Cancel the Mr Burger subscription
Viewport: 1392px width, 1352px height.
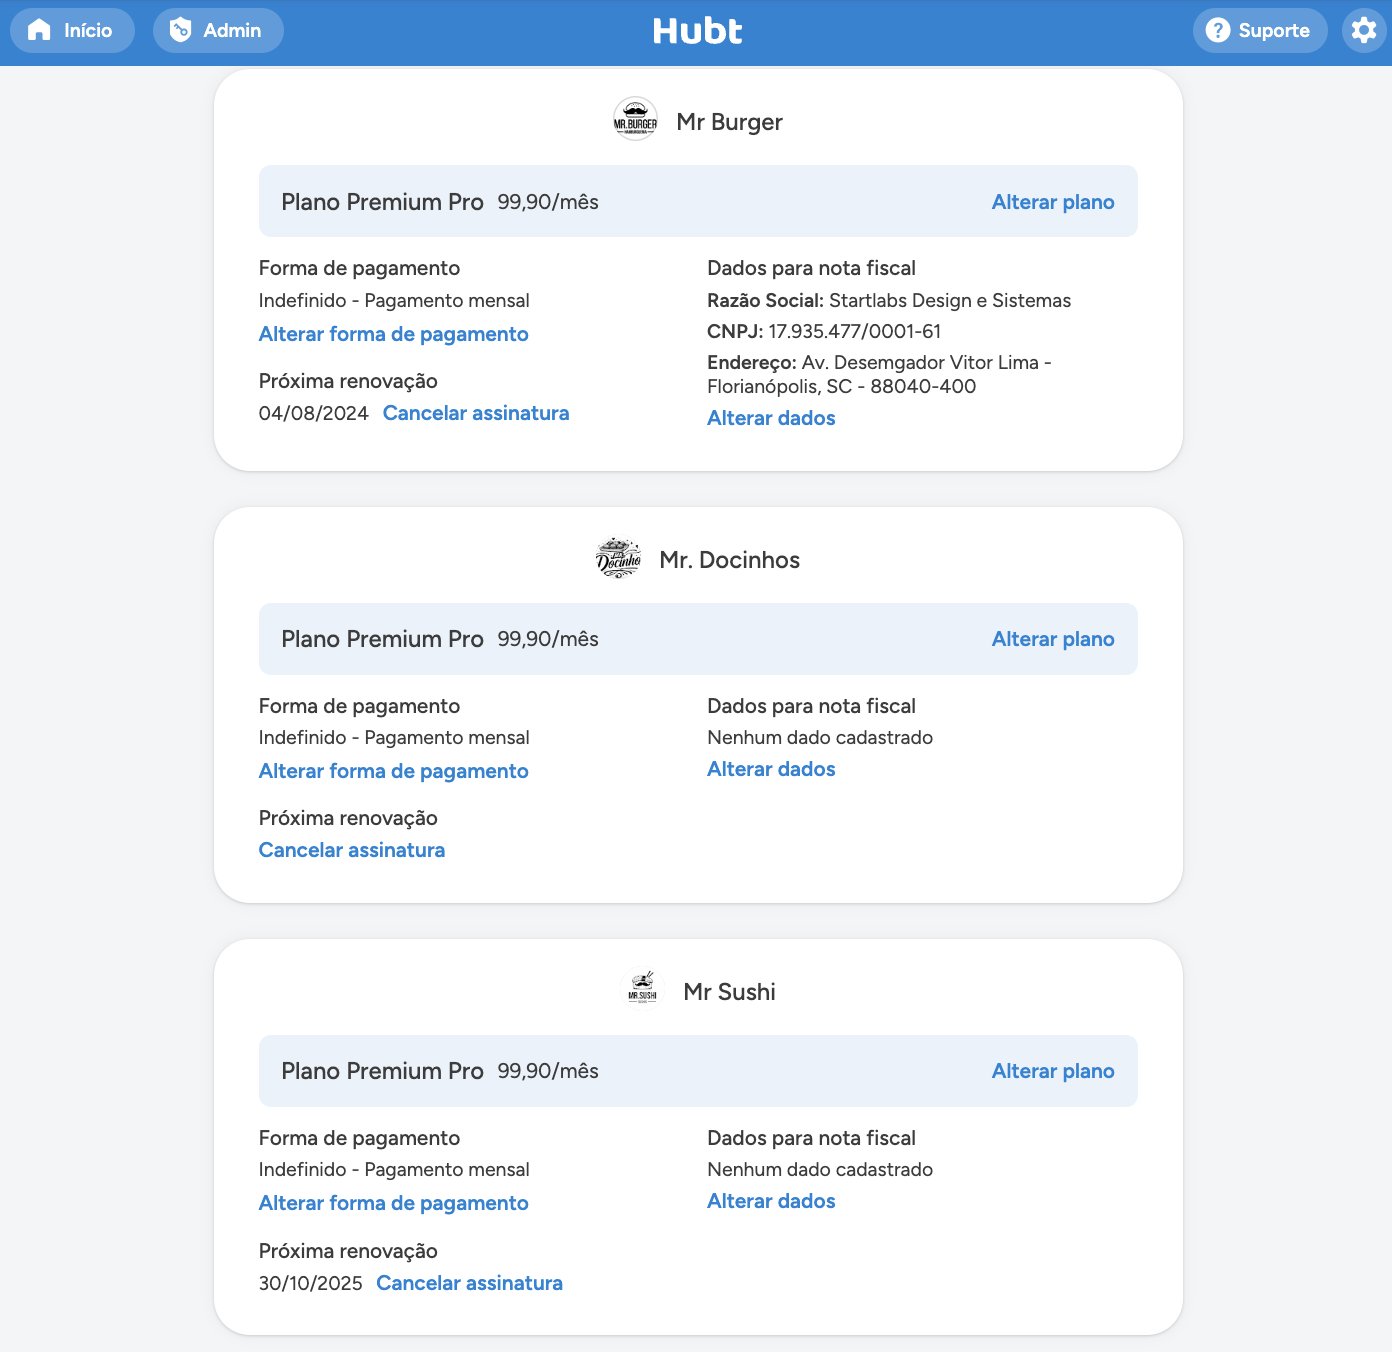coord(476,413)
